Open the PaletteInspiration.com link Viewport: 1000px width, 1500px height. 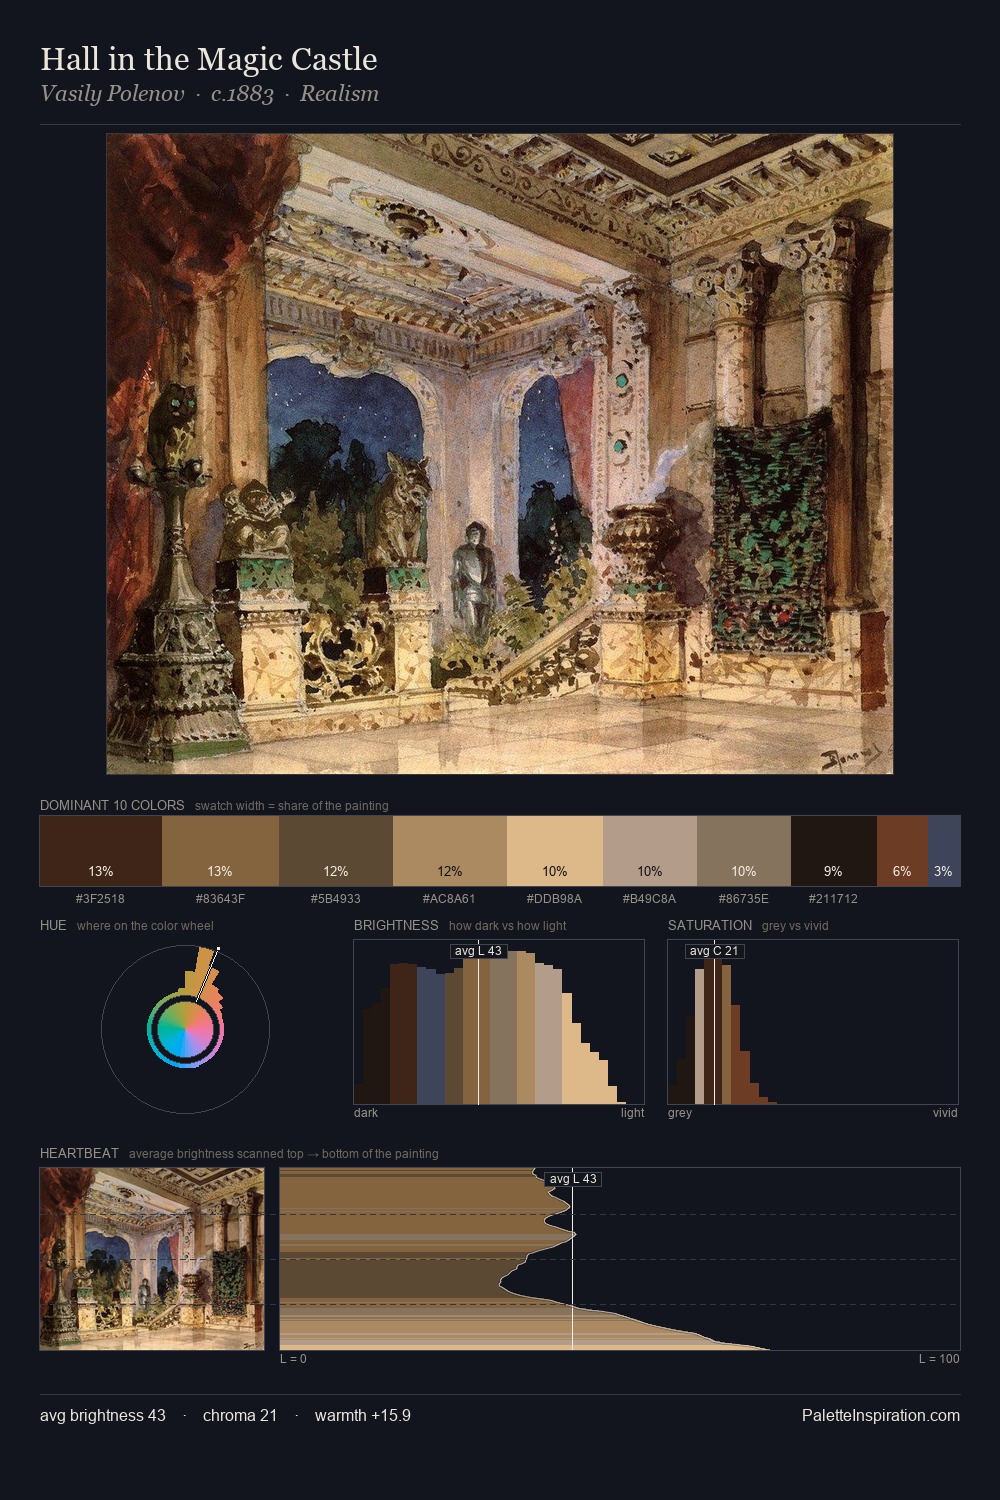pyautogui.click(x=881, y=1416)
